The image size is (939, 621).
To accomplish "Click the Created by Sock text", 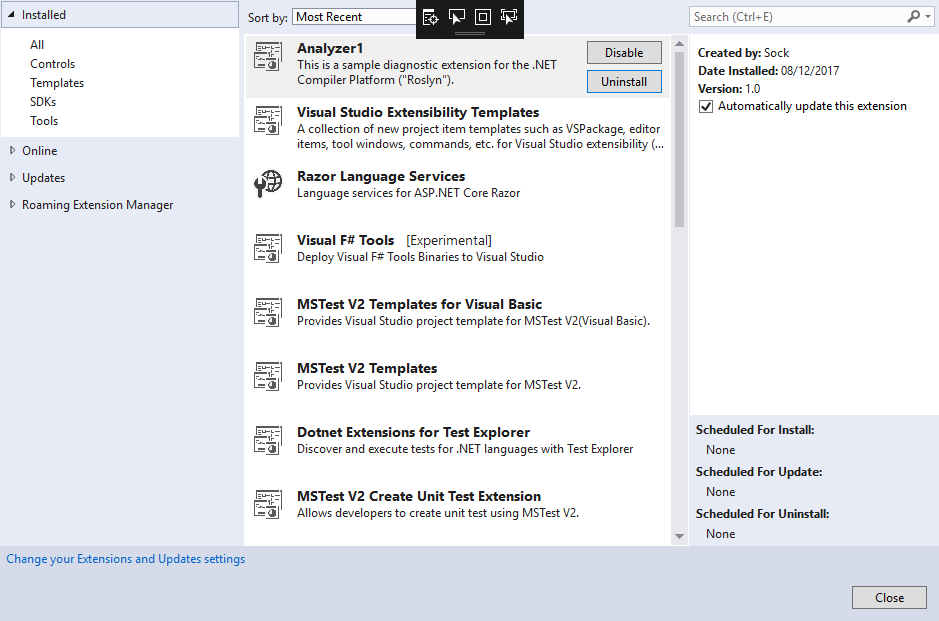I will click(743, 53).
